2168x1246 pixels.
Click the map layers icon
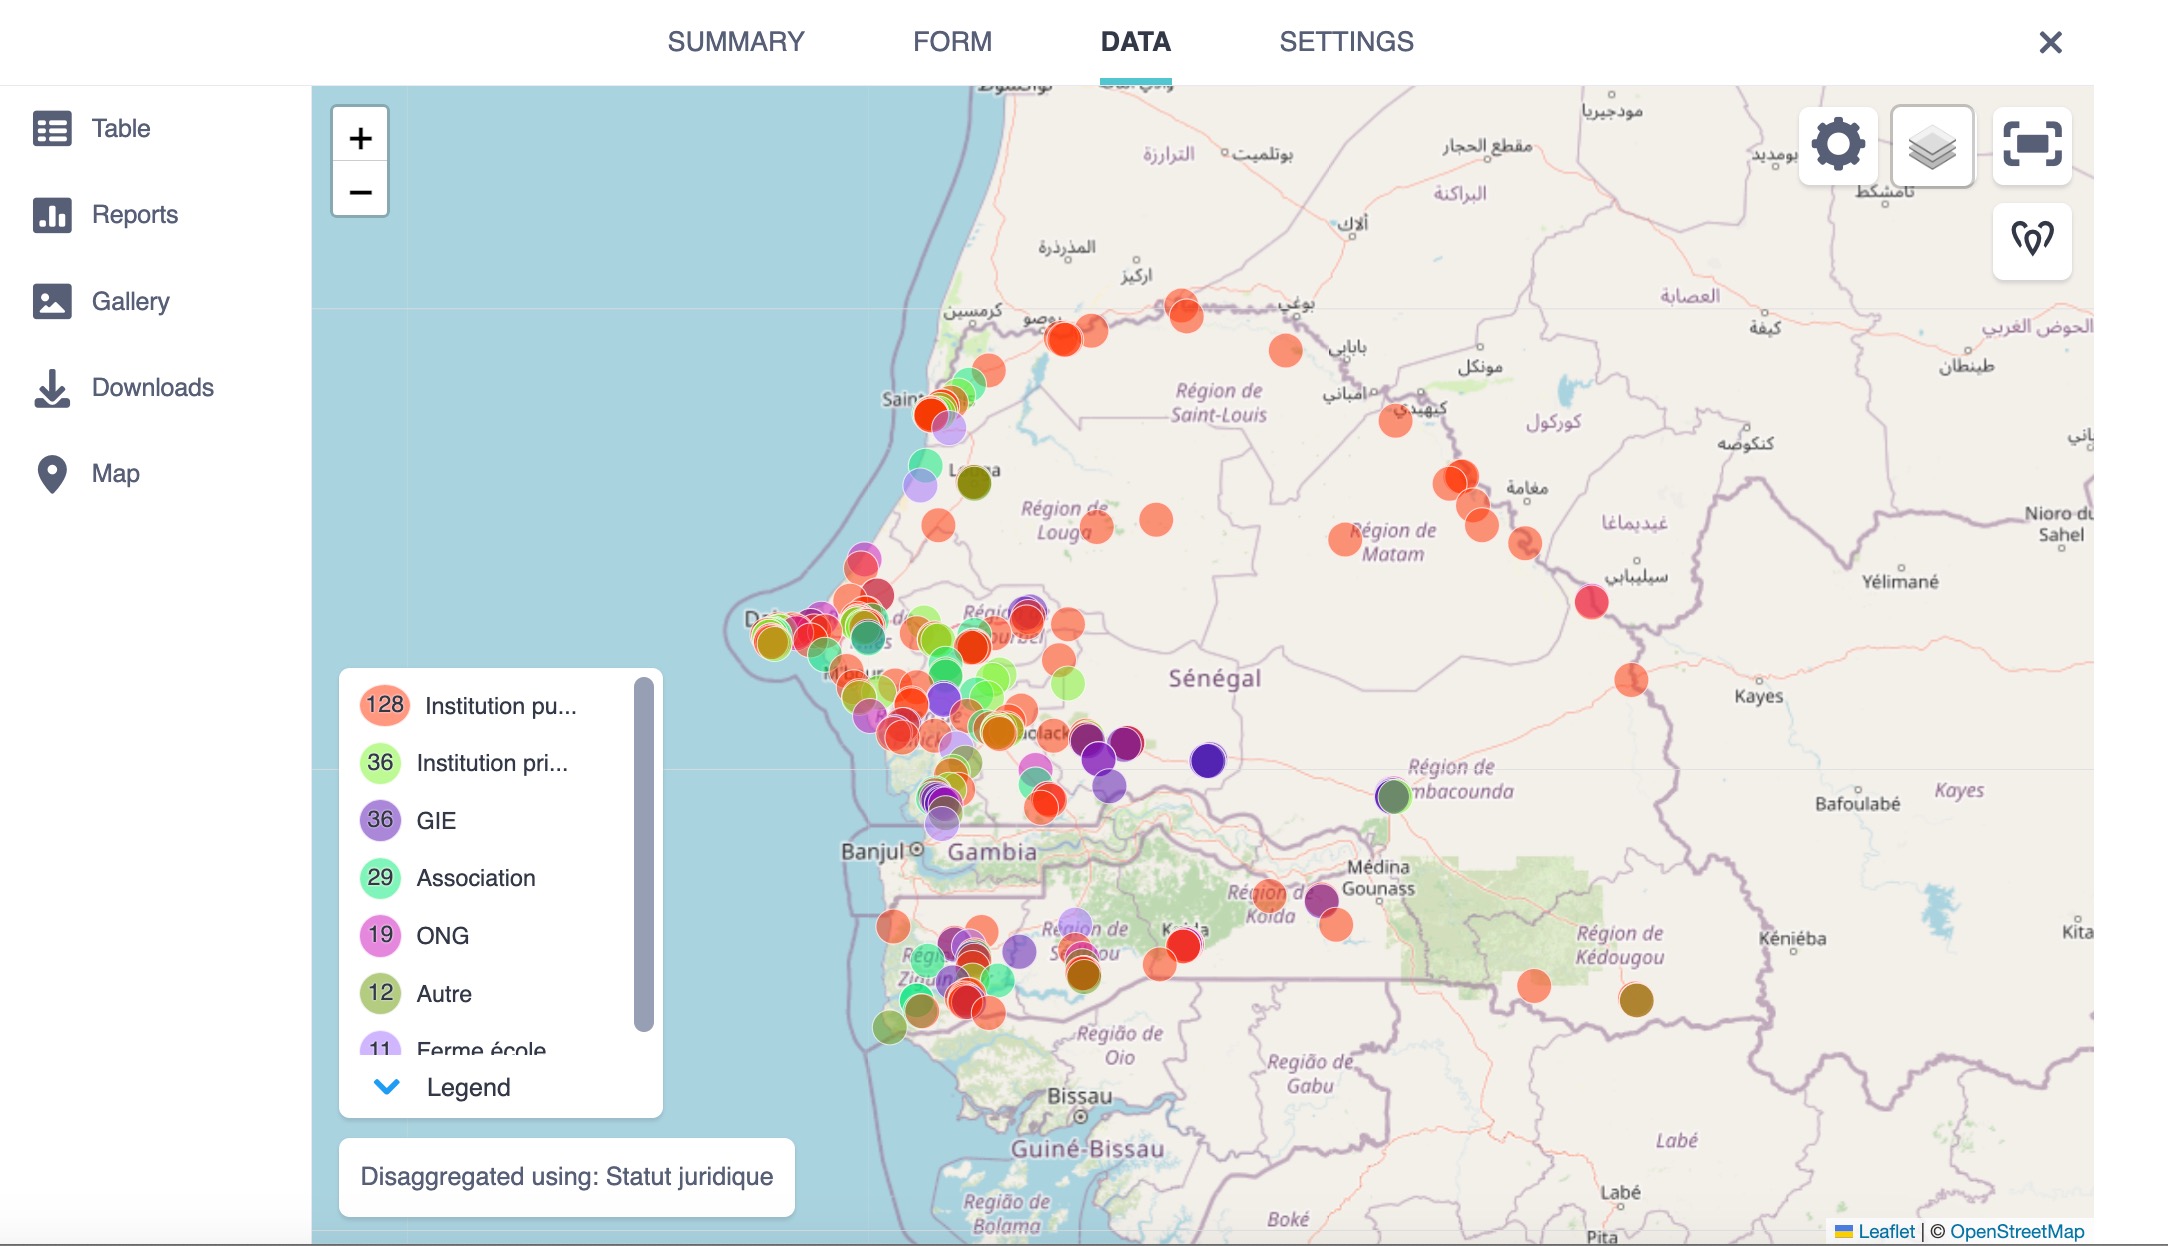click(x=1932, y=147)
